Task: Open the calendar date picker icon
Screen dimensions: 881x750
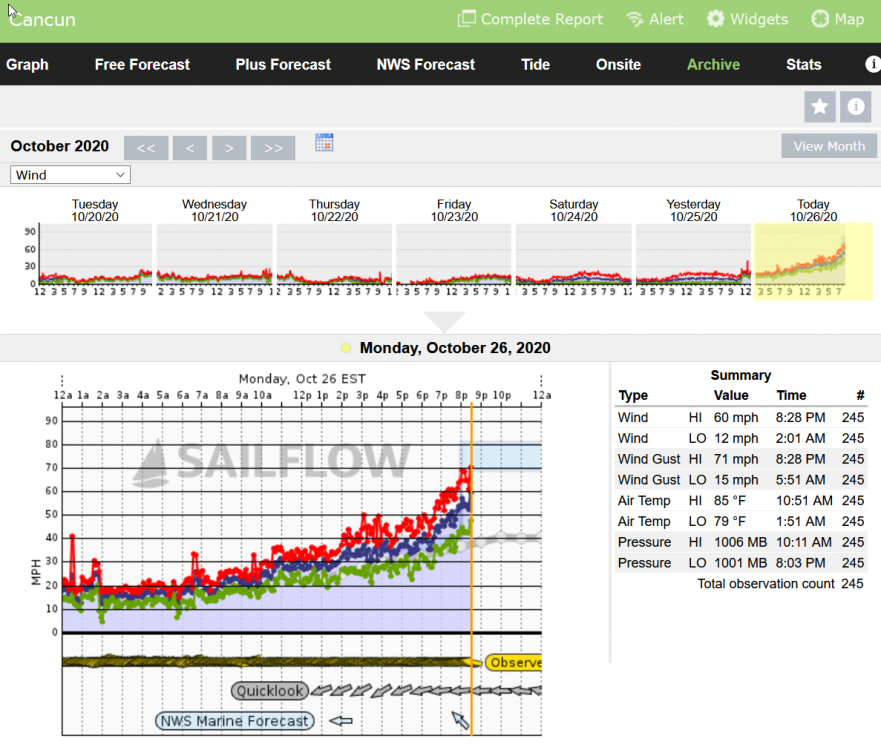Action: (x=324, y=142)
